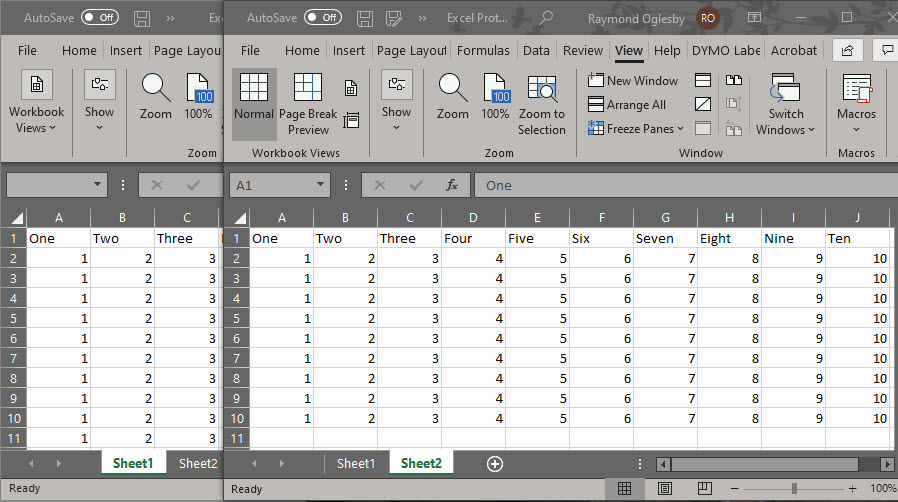This screenshot has height=502, width=898.
Task: Open Switch Windows dropdown
Action: click(x=785, y=105)
